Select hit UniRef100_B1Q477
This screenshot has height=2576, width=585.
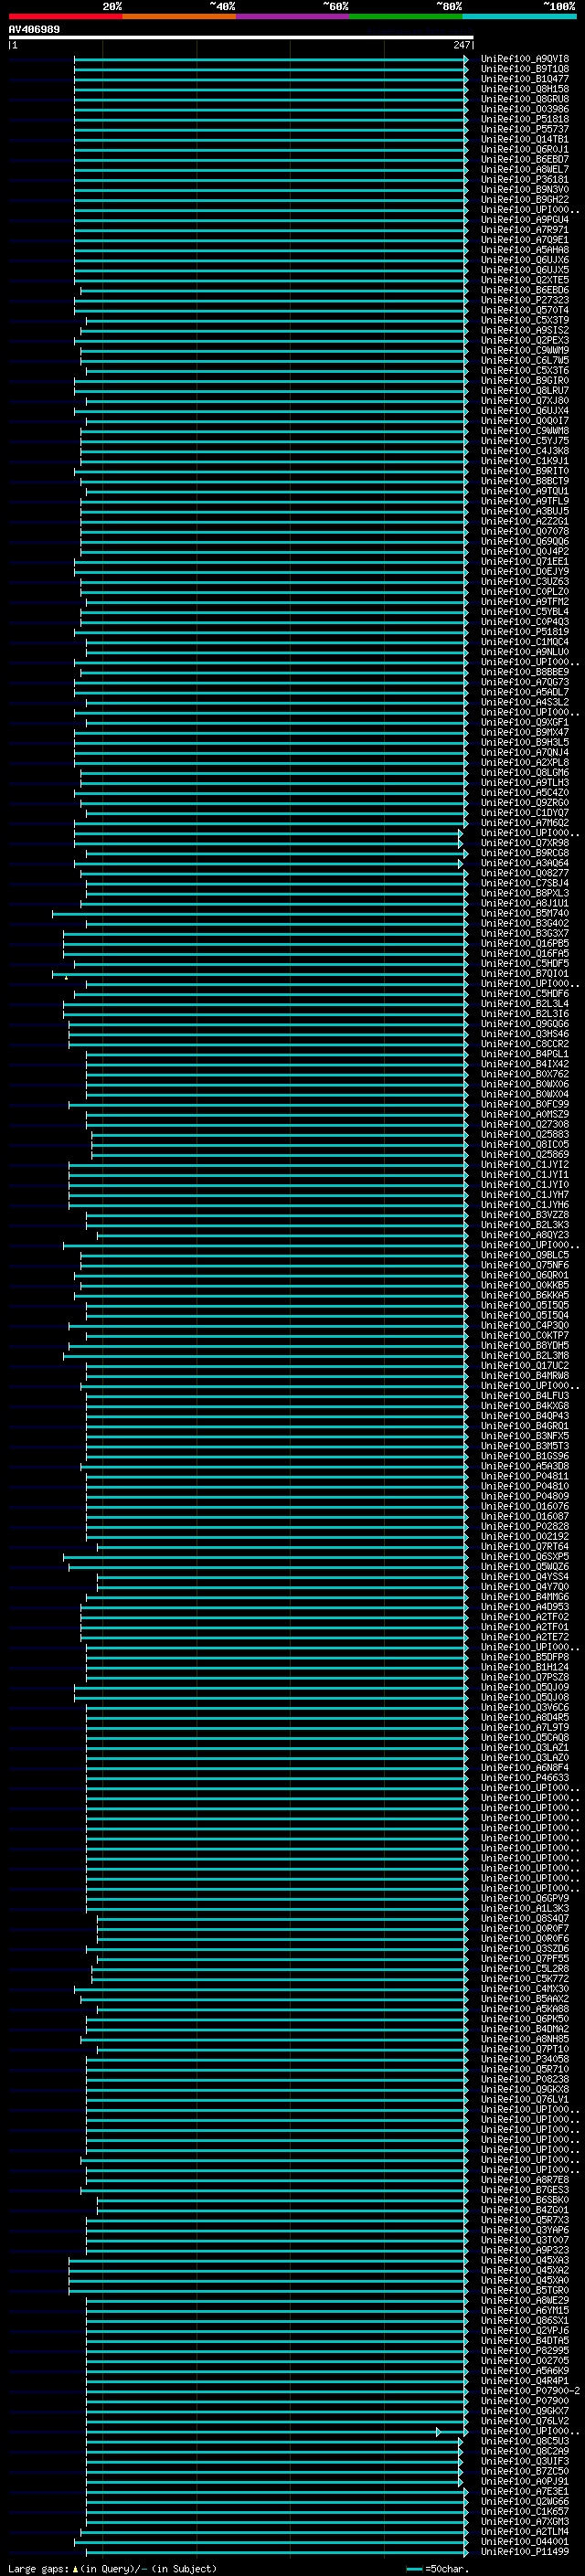(x=525, y=79)
